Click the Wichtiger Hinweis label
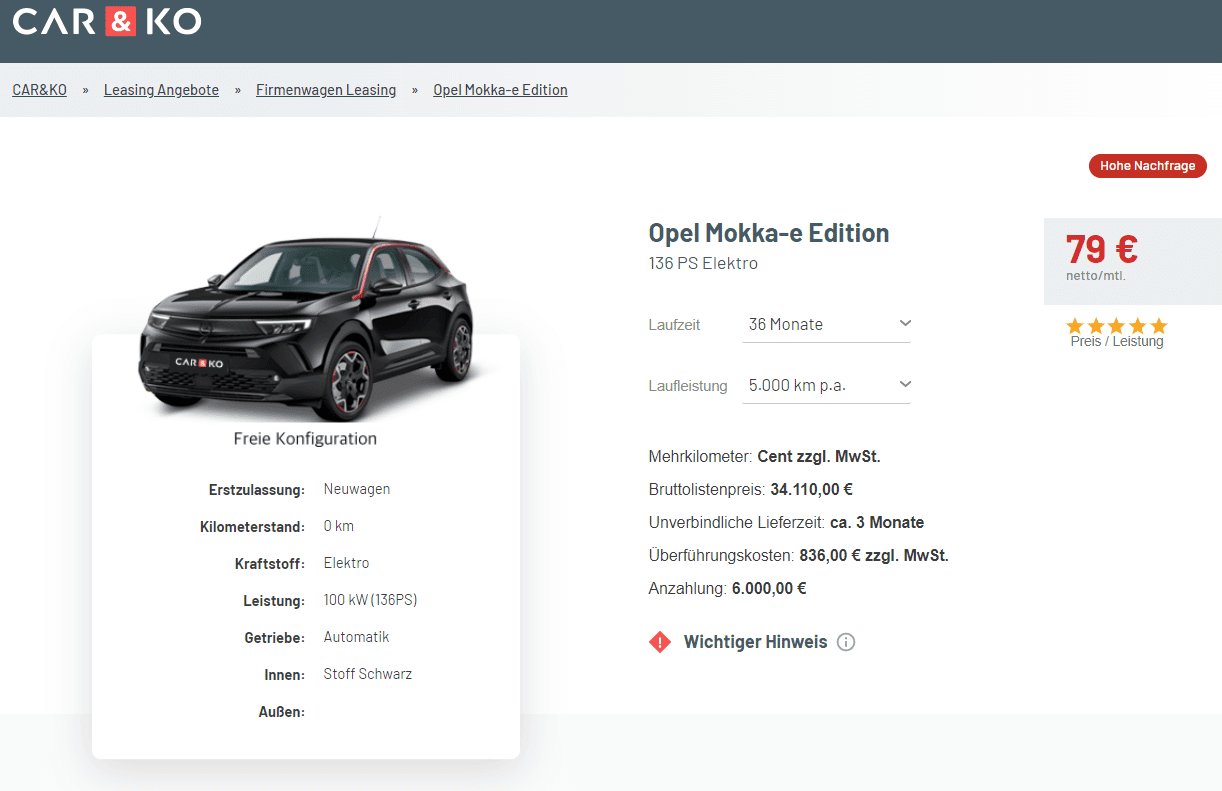Viewport: 1222px width, 791px height. pos(755,642)
